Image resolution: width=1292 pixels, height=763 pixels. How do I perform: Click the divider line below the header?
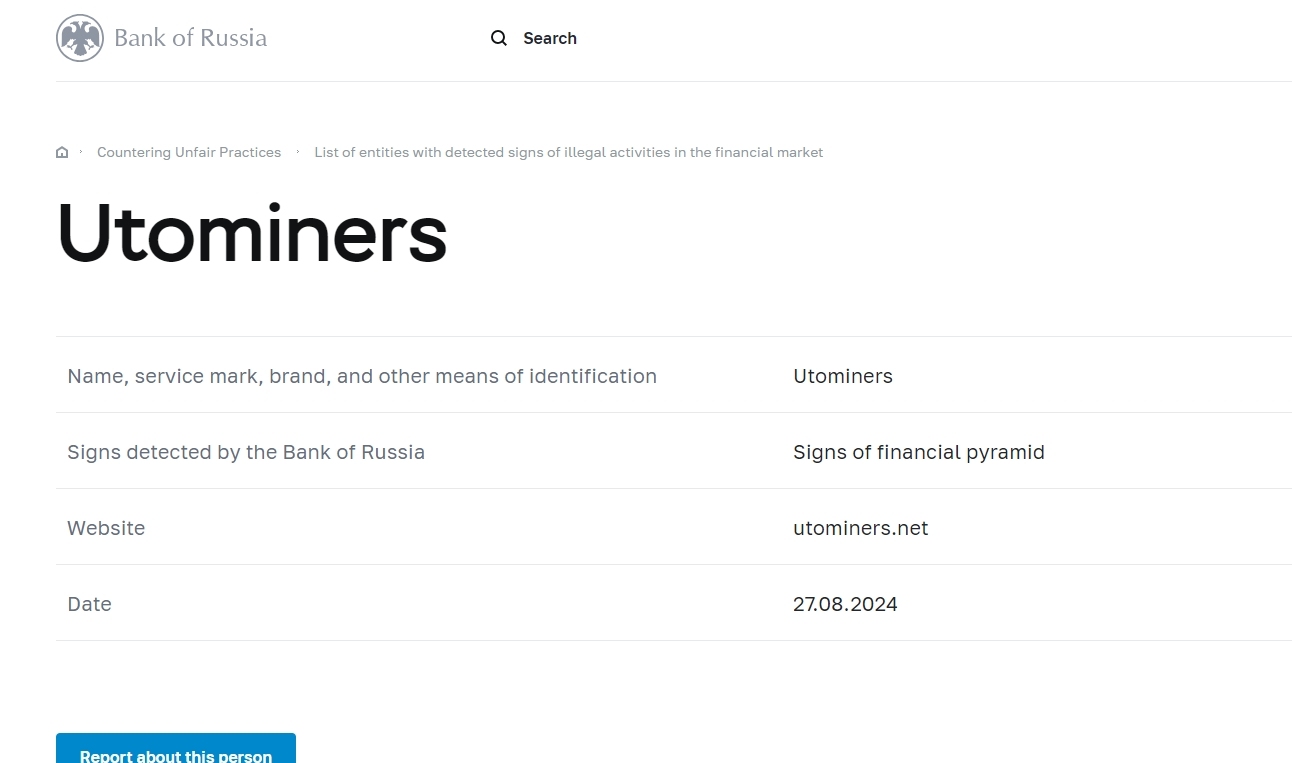tap(673, 81)
